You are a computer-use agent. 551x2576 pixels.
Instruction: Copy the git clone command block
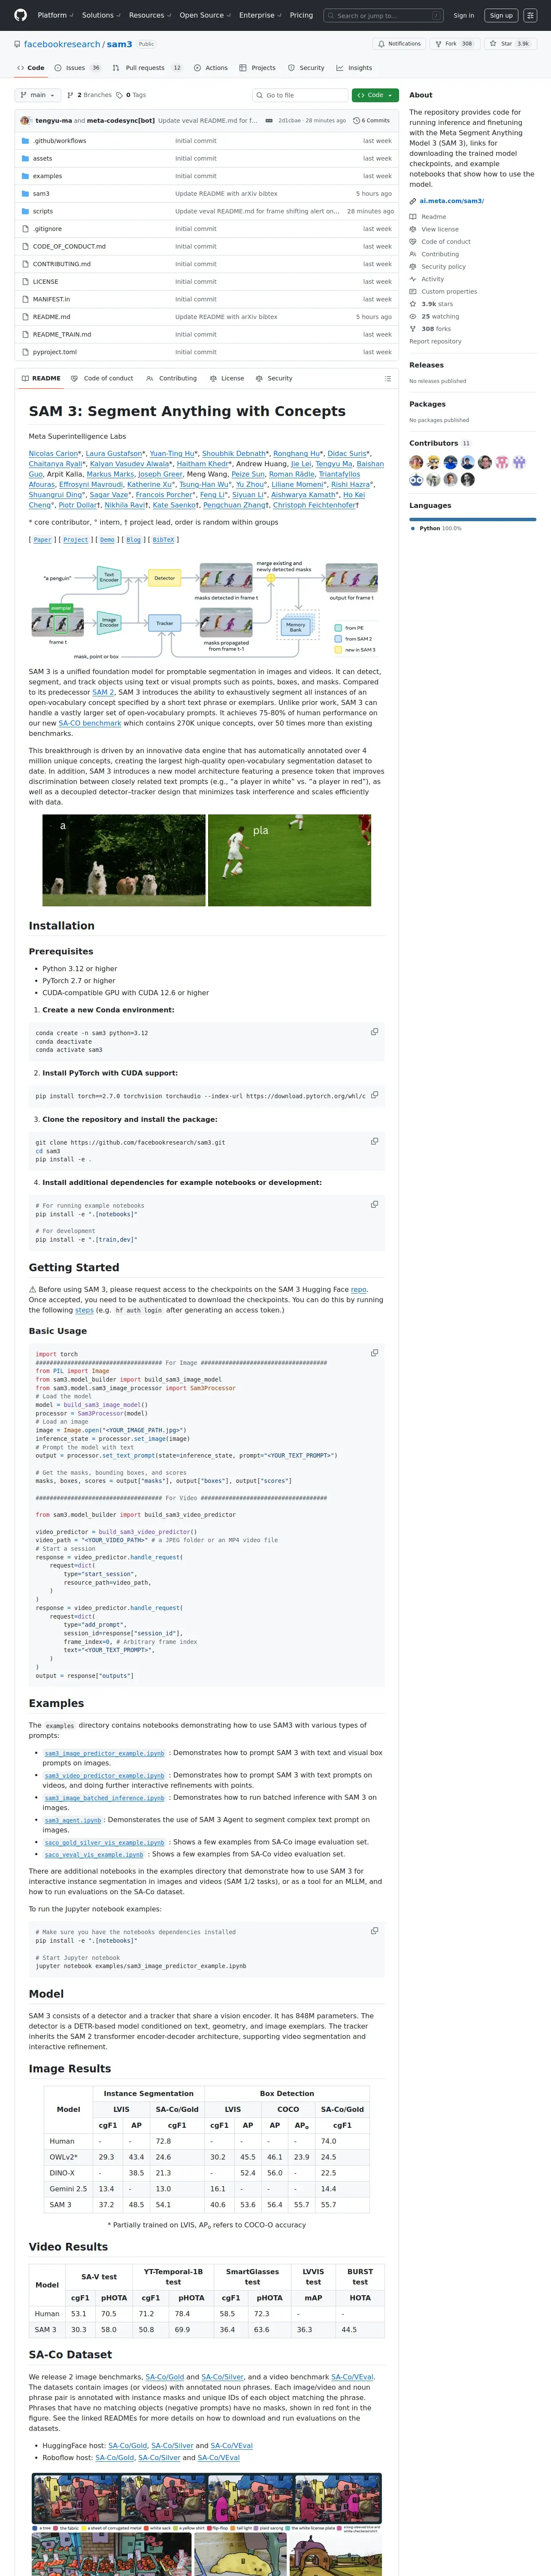click(x=375, y=1141)
